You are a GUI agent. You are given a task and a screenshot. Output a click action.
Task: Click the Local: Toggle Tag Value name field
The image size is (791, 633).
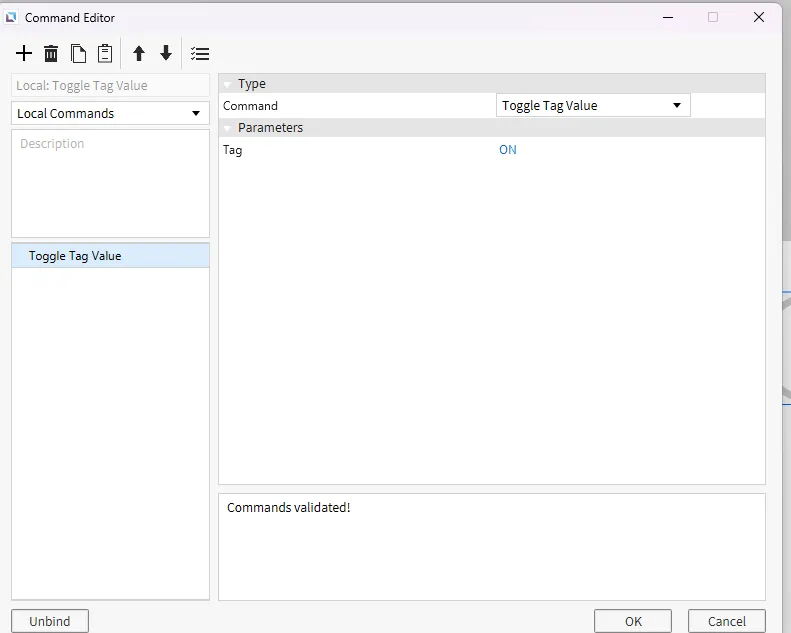pyautogui.click(x=110, y=86)
